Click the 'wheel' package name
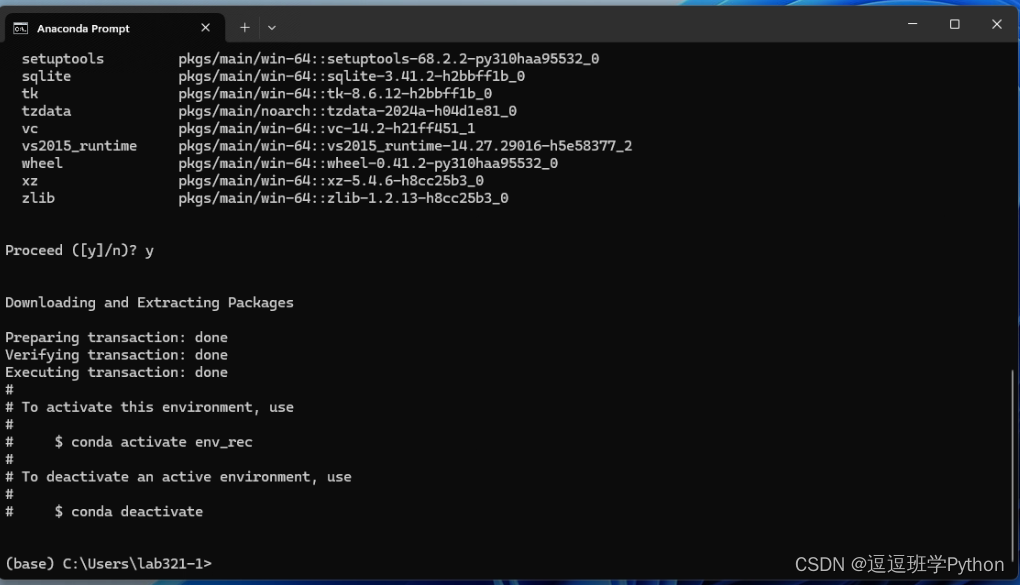 [x=42, y=163]
